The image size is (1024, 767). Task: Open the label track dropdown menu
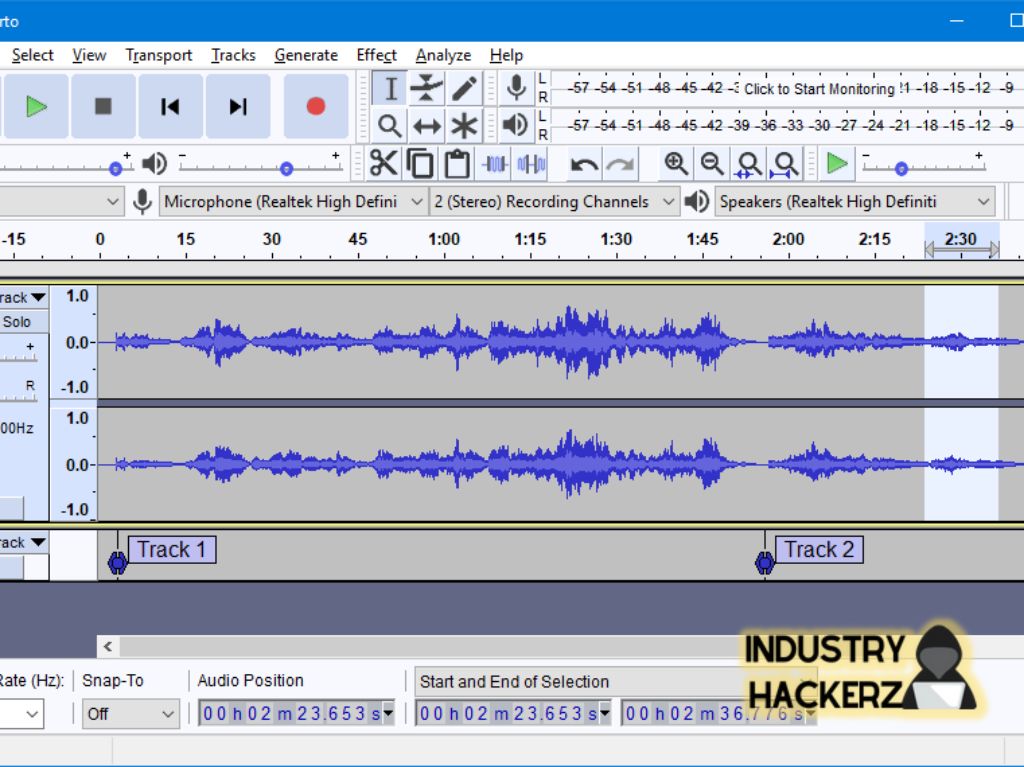(24, 543)
